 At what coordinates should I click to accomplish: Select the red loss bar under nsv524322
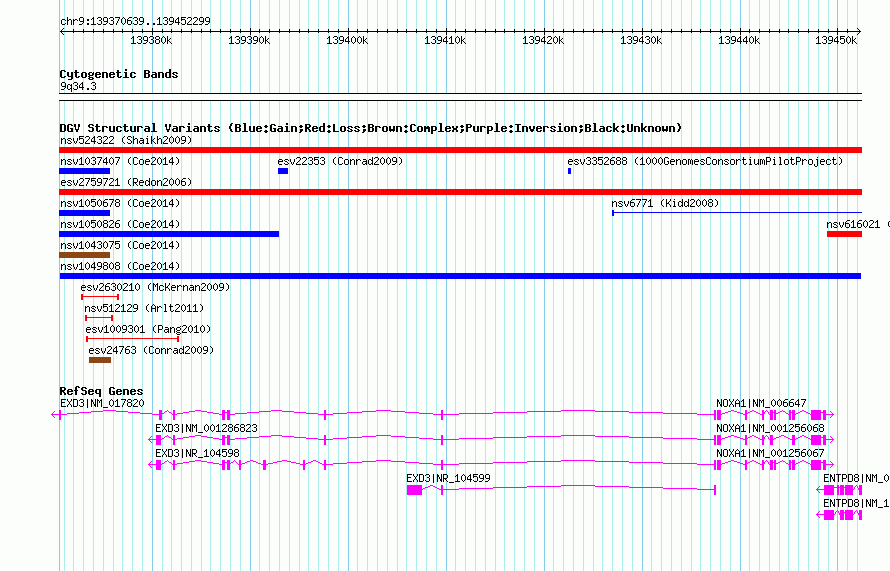460,150
